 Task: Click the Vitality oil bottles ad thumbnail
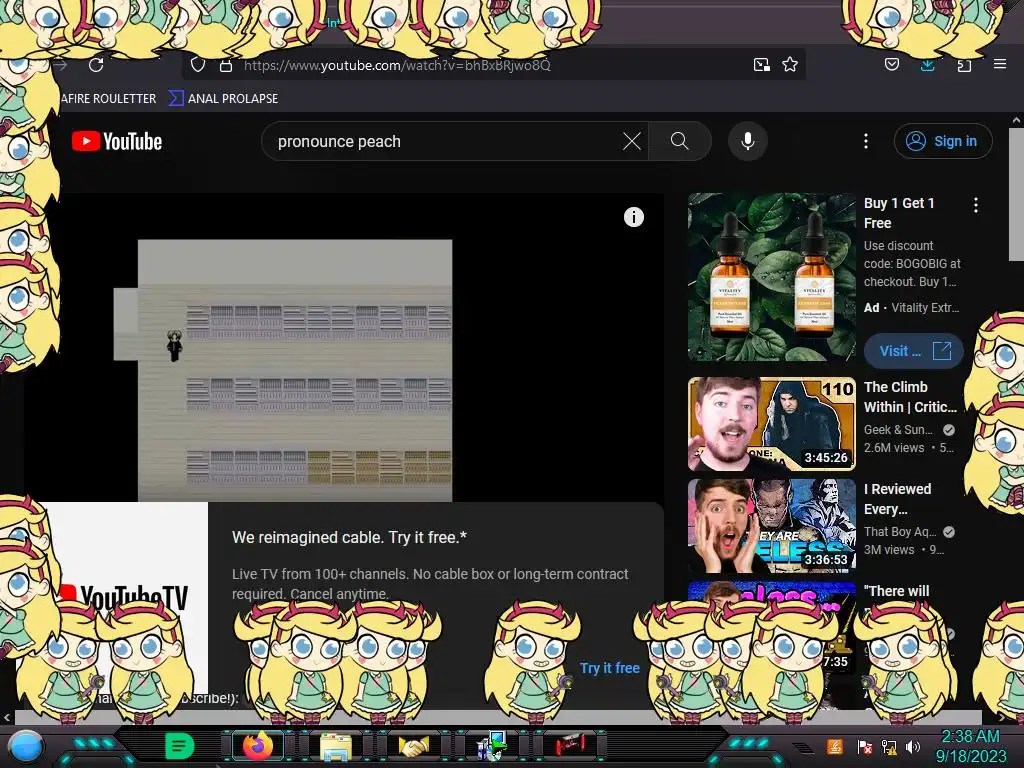[771, 277]
